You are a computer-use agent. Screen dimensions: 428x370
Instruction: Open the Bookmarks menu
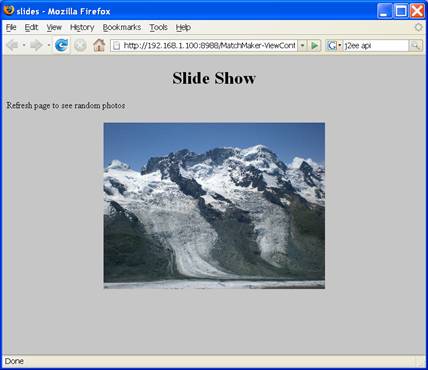coord(122,27)
